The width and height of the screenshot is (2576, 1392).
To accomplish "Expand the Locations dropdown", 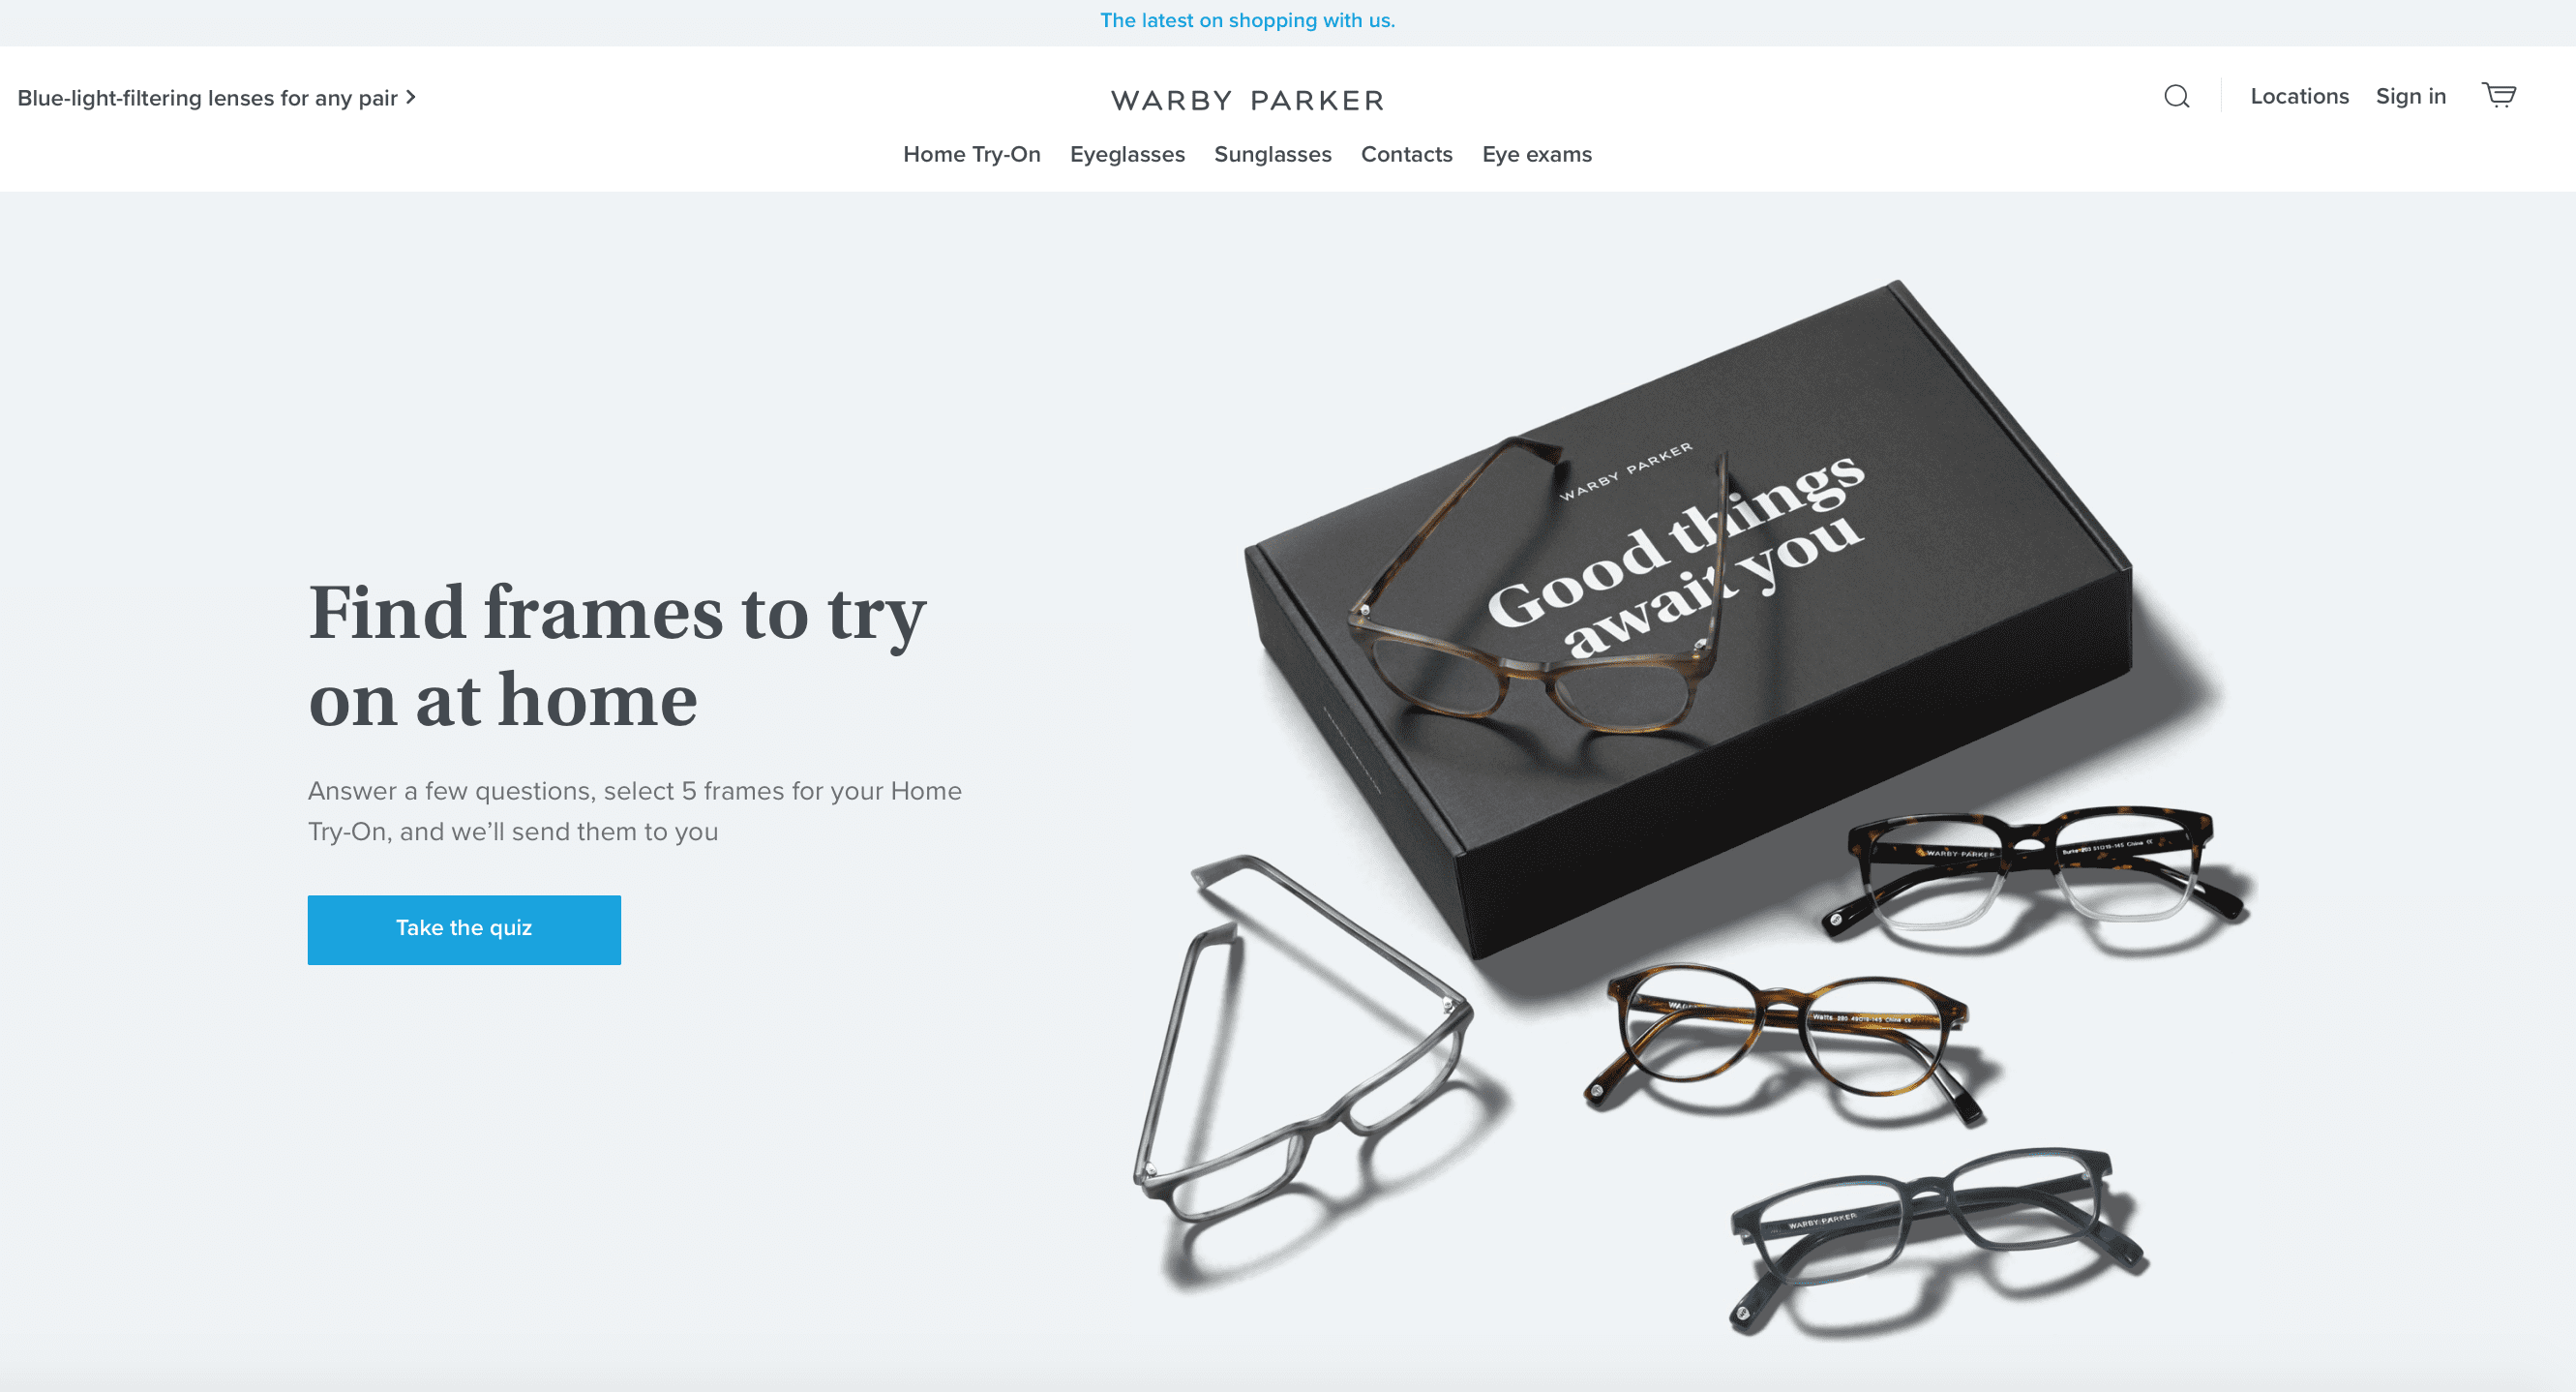I will [2300, 94].
